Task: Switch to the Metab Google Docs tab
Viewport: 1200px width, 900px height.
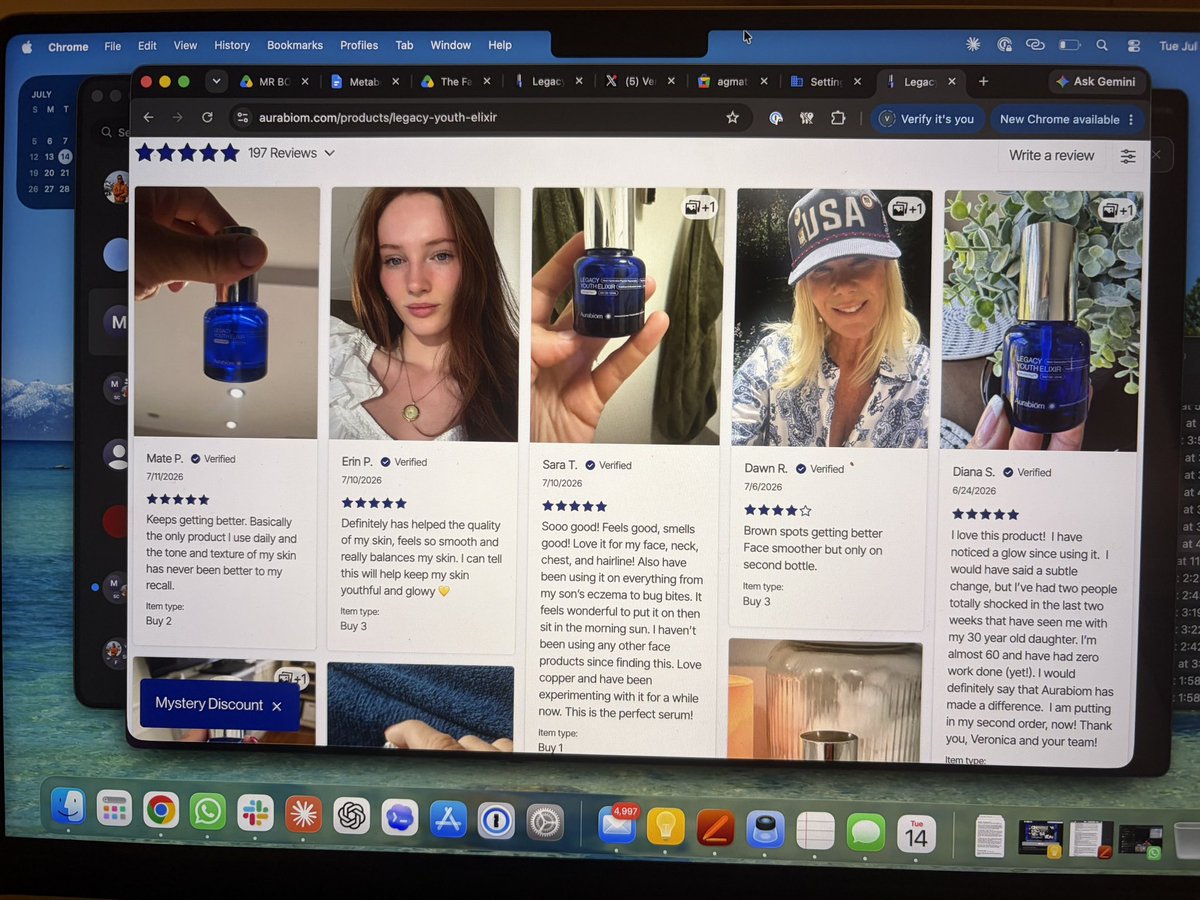Action: pyautogui.click(x=365, y=82)
